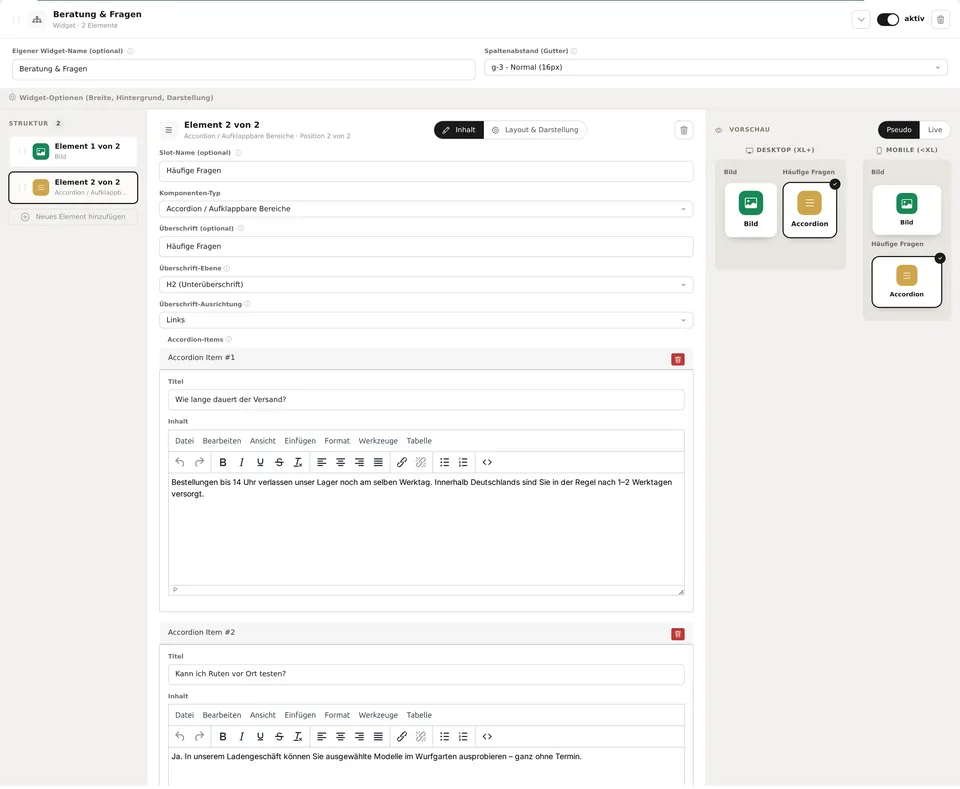Open Werkzeuge menu in Item #2 editor
The height and width of the screenshot is (789, 960).
(378, 715)
